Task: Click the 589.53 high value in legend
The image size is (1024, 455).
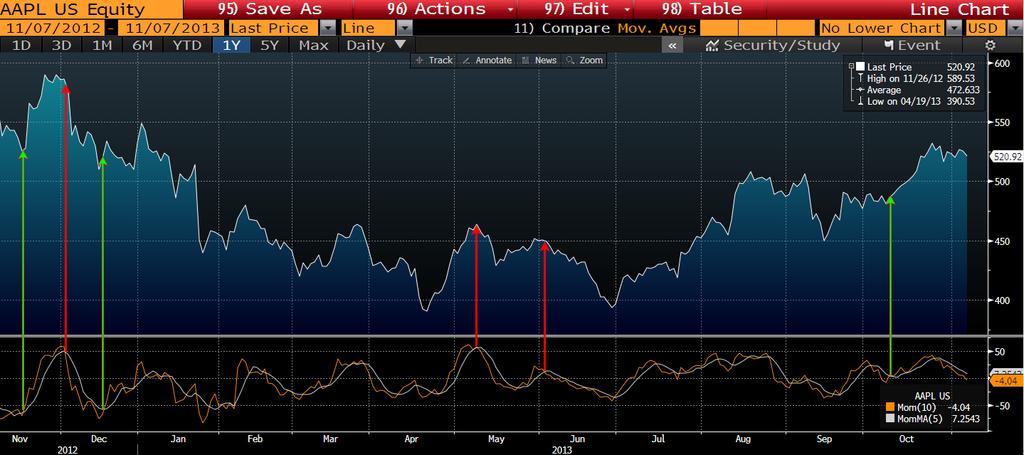Action: pos(963,78)
